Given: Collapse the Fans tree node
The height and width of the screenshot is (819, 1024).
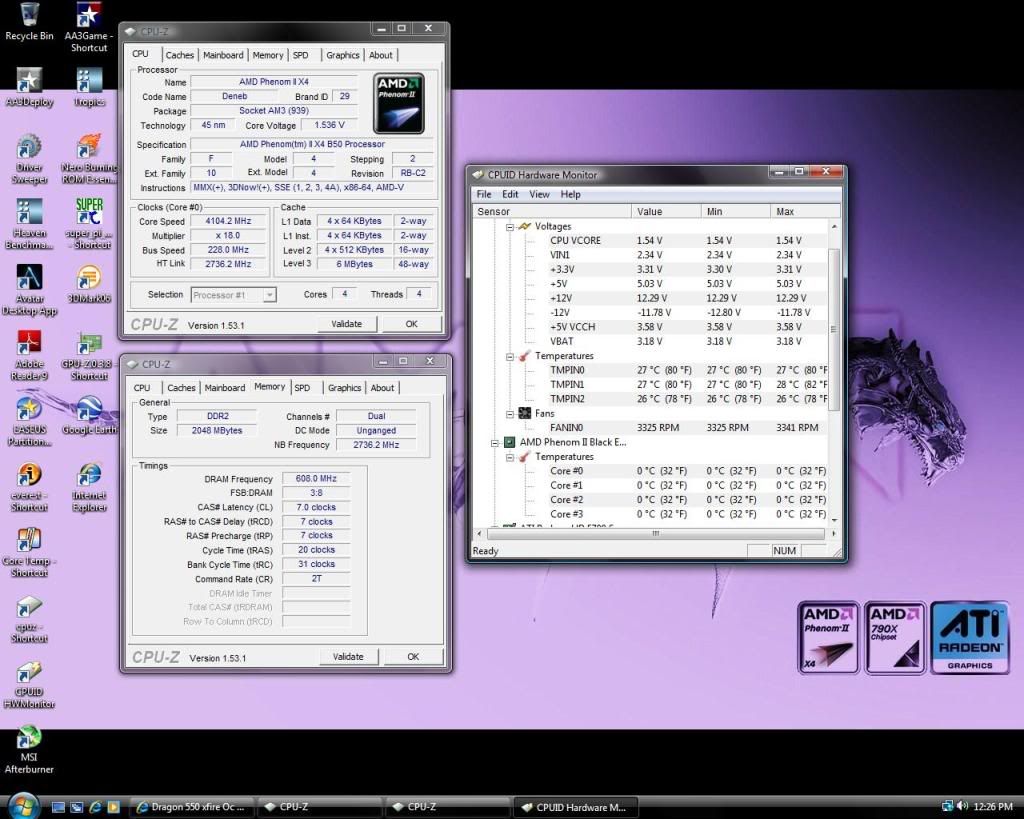Looking at the screenshot, I should (510, 413).
